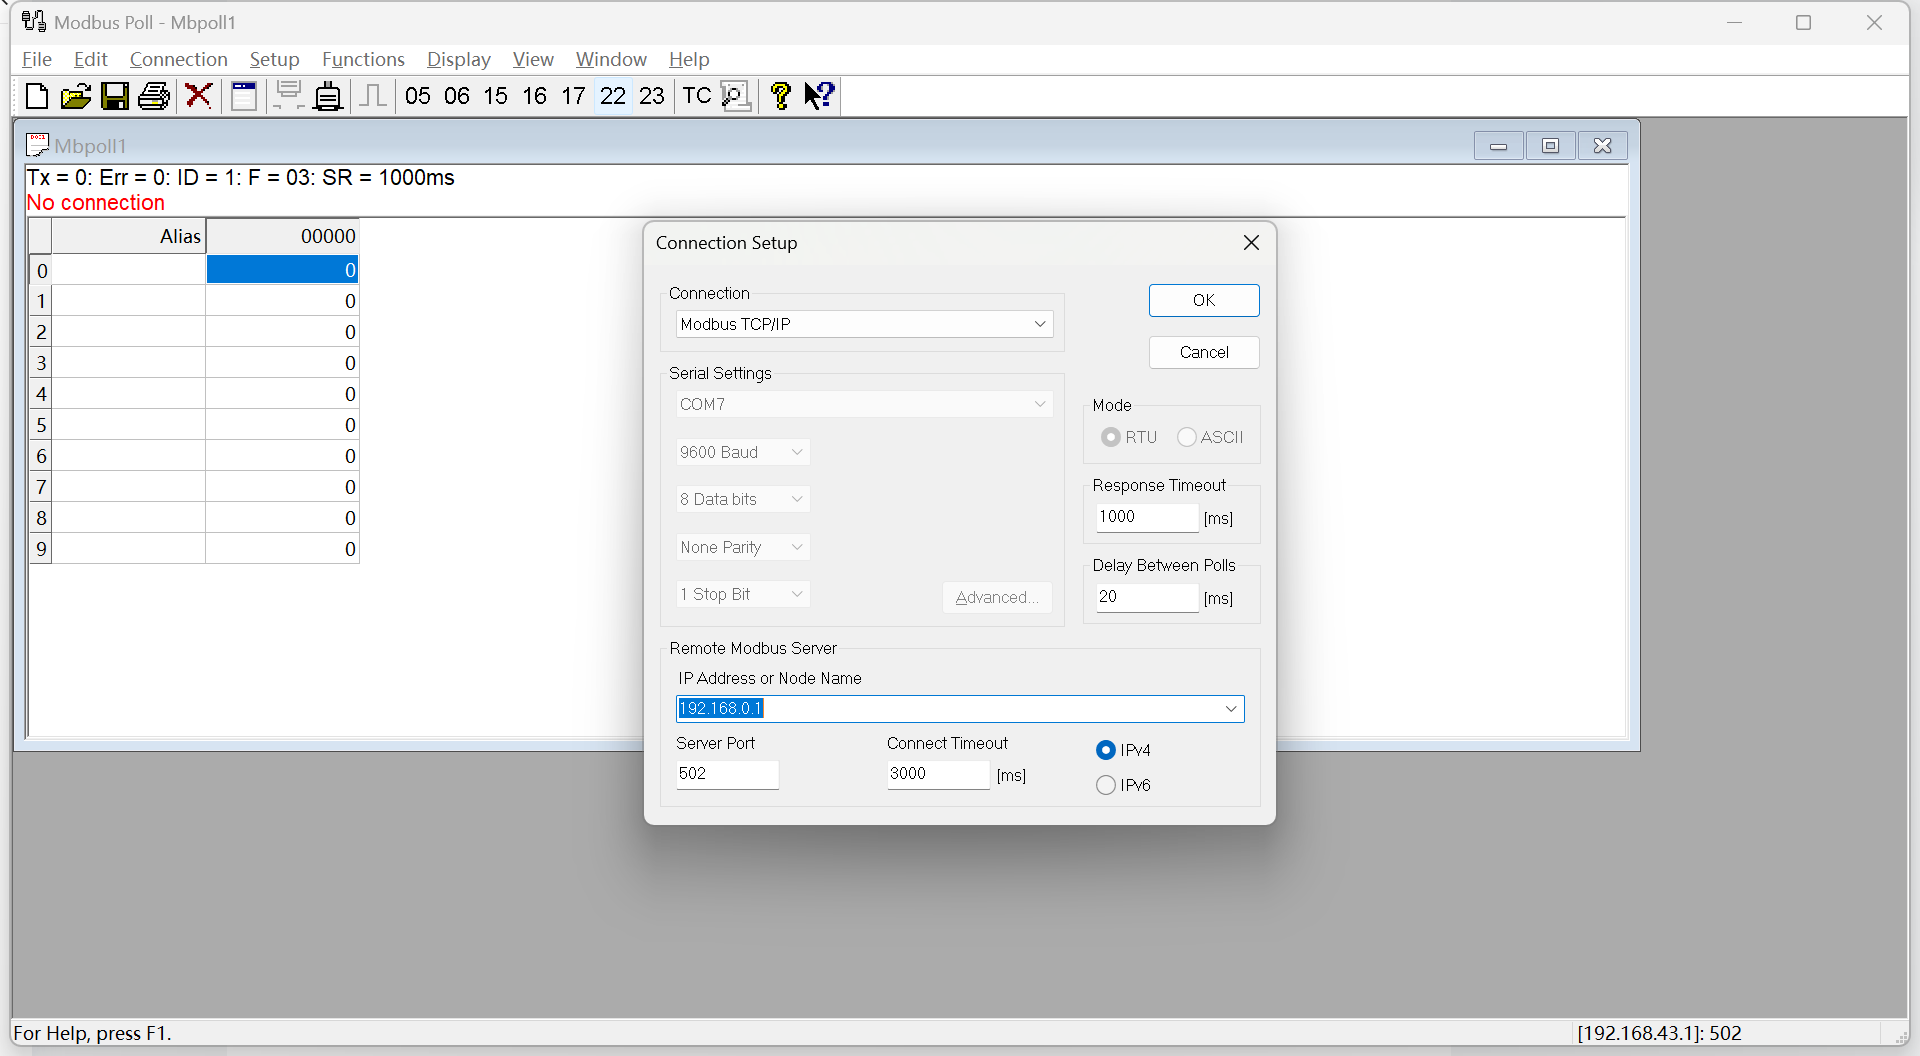Minimize the Mbpoll1 child window

click(1498, 146)
